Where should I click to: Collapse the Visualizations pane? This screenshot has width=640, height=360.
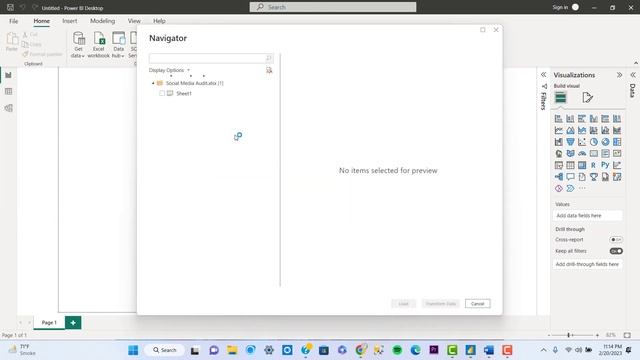click(619, 75)
